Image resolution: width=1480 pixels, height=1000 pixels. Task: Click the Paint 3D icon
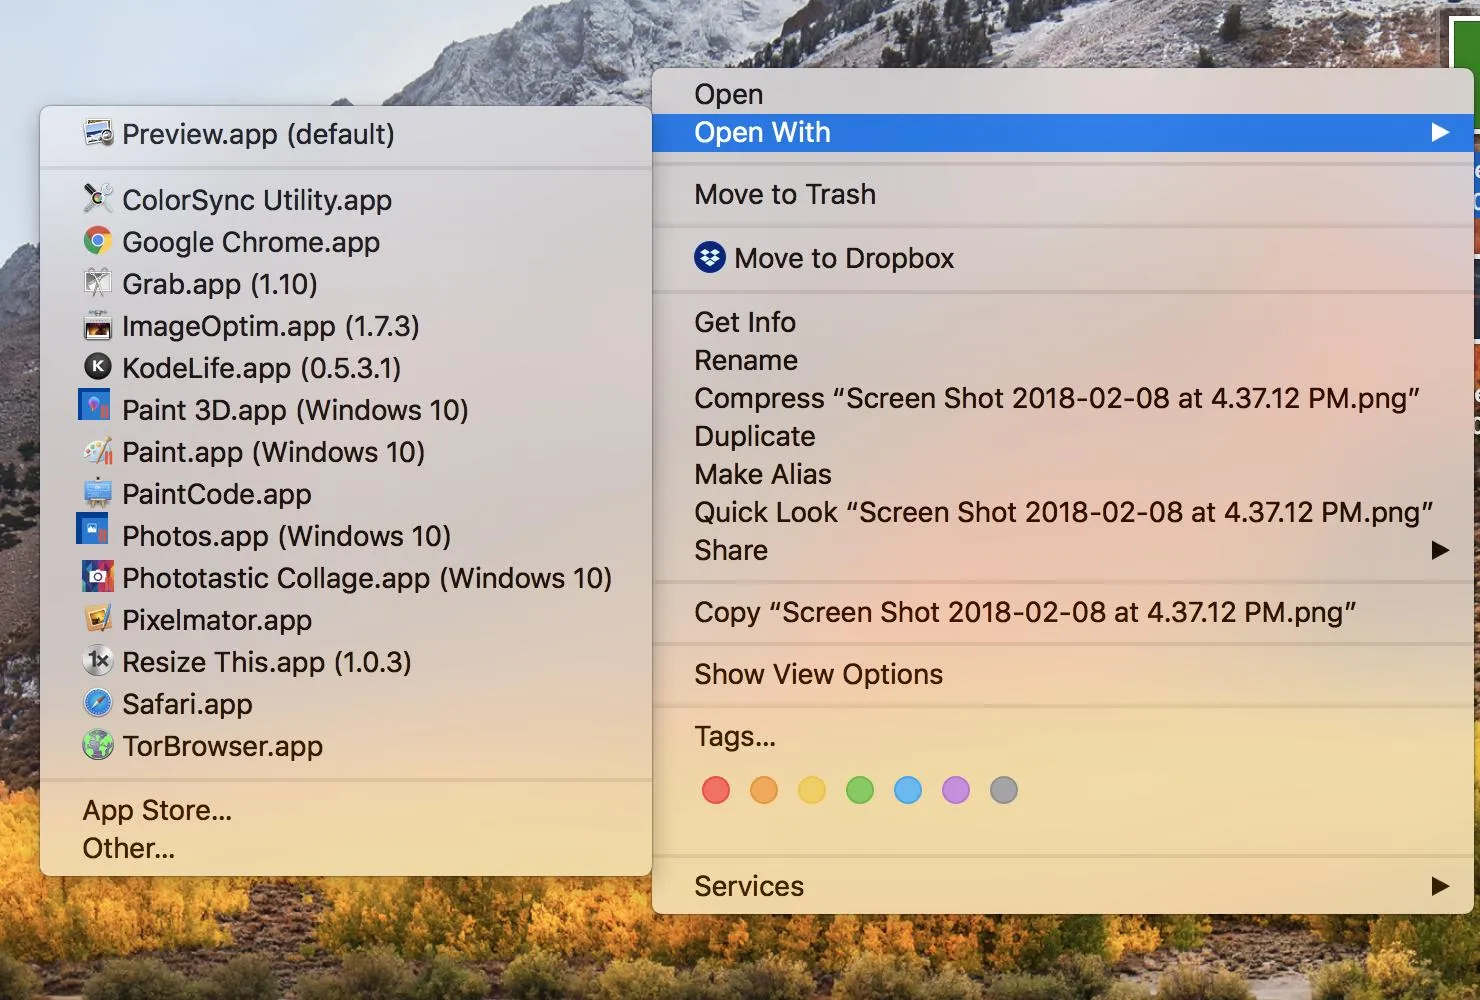[x=94, y=406]
